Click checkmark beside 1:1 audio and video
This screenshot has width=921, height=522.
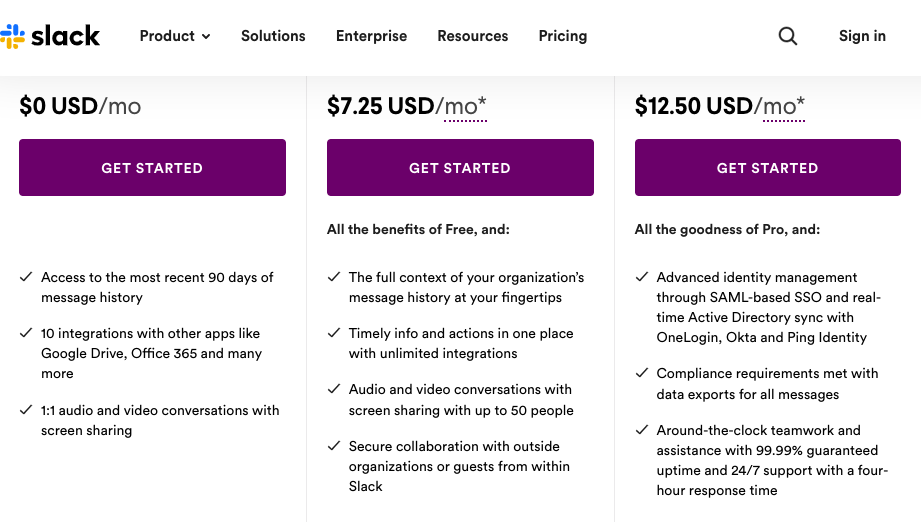pyautogui.click(x=26, y=410)
